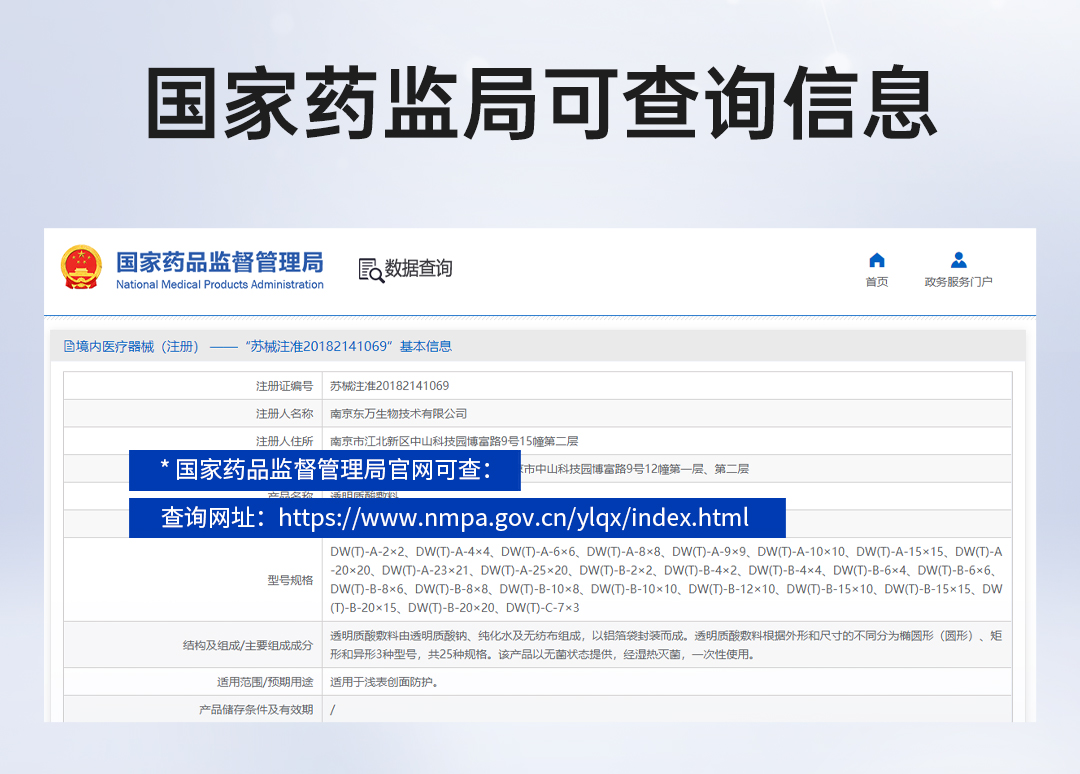1080x774 pixels.
Task: Open the 首页 home icon
Action: pyautogui.click(x=877, y=260)
